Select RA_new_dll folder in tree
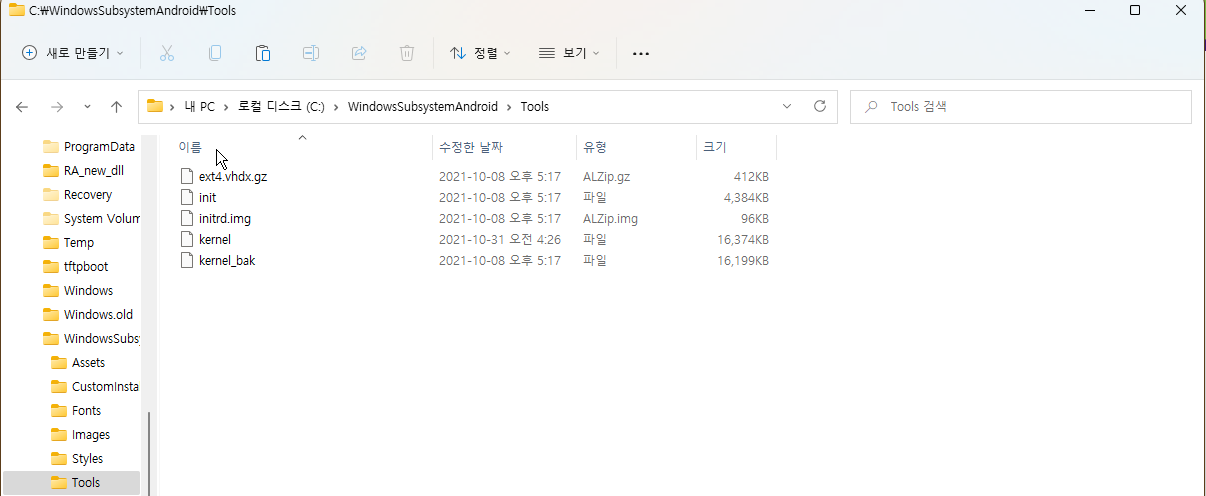The width and height of the screenshot is (1206, 496). click(84, 170)
